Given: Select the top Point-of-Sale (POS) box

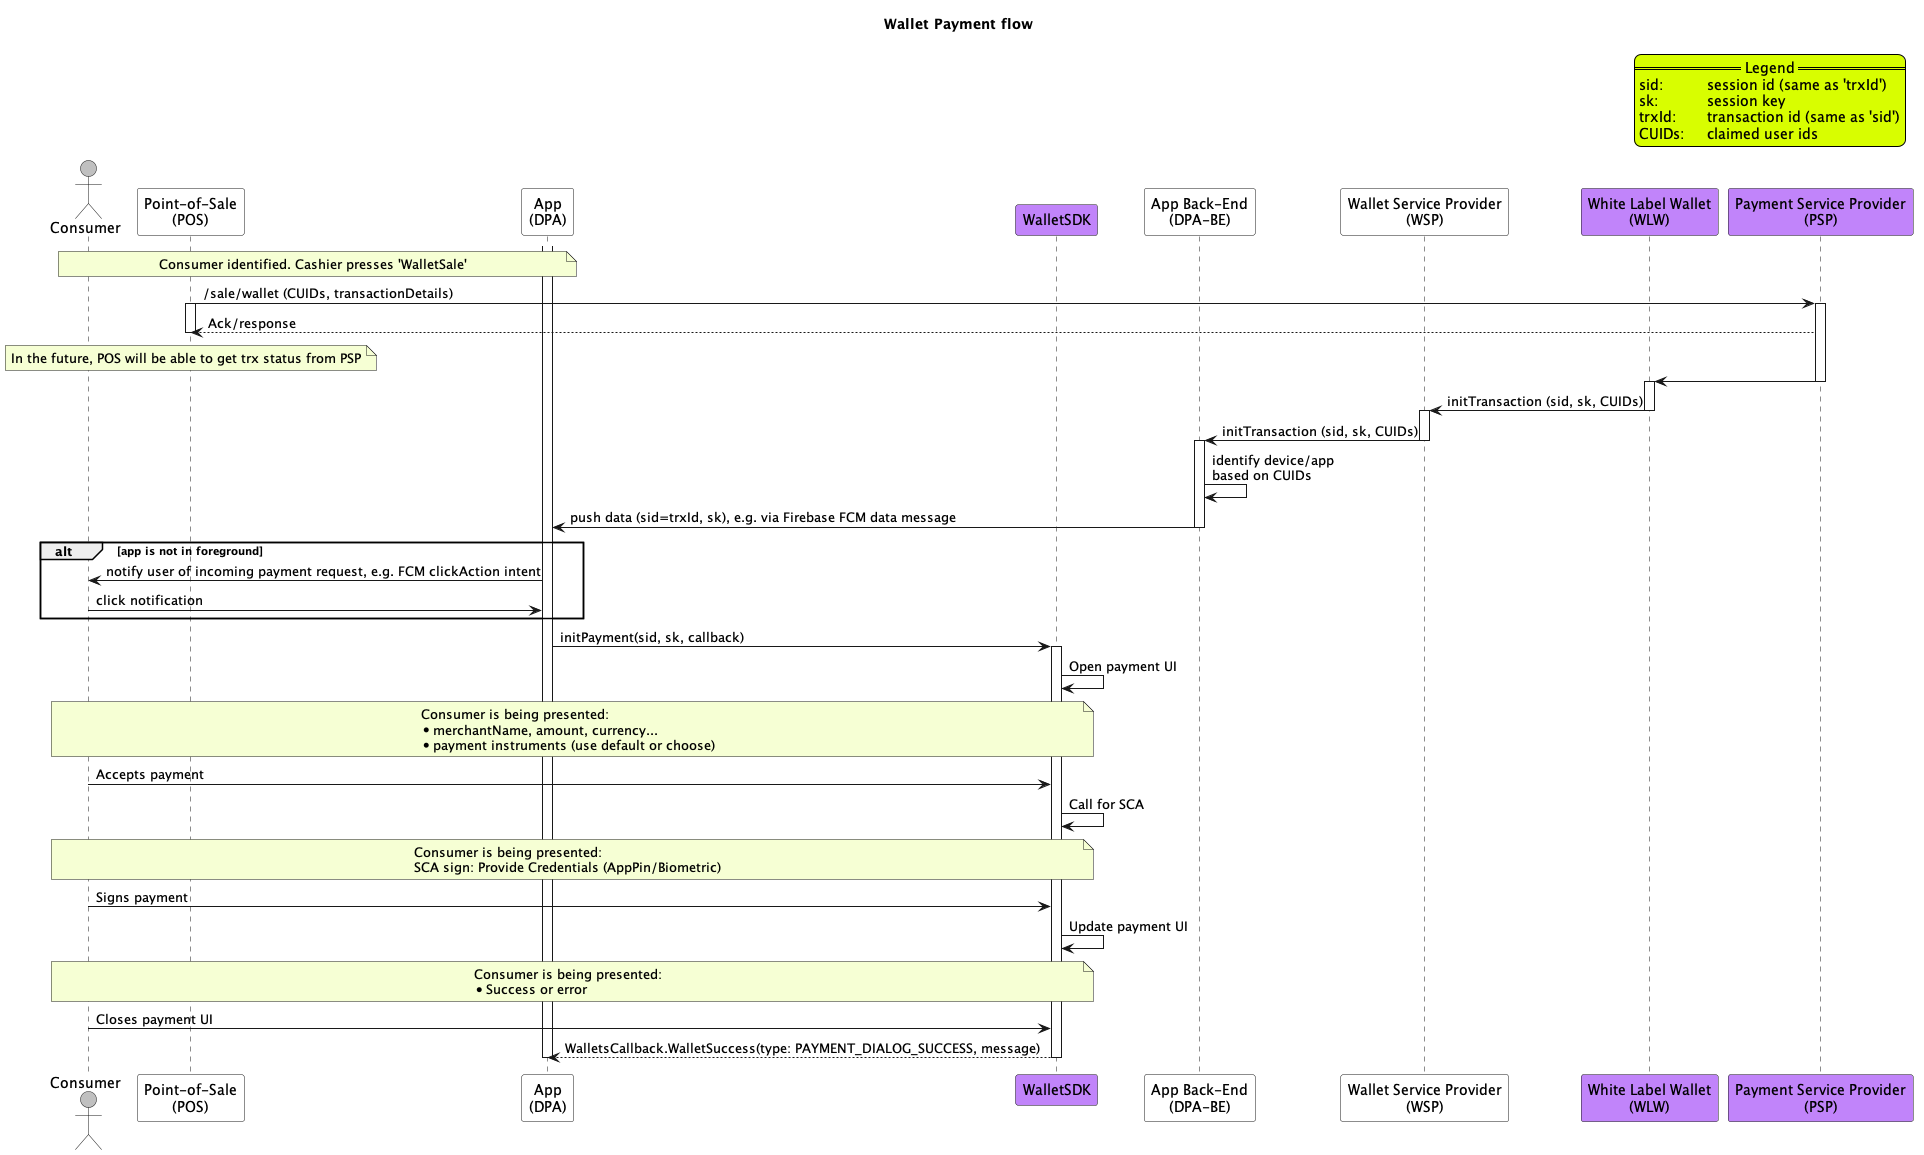Looking at the screenshot, I should pyautogui.click(x=190, y=212).
